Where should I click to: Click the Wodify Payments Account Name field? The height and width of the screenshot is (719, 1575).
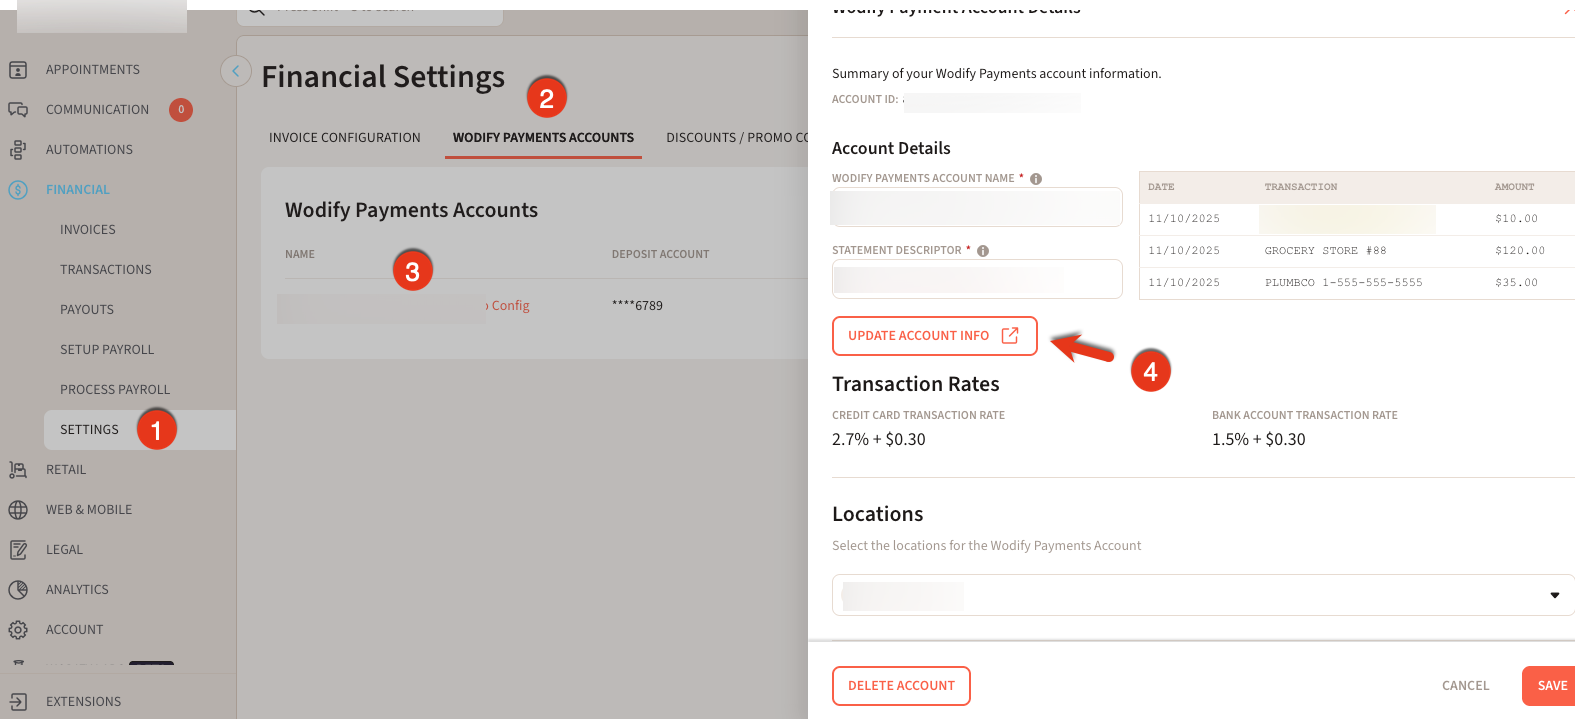976,208
